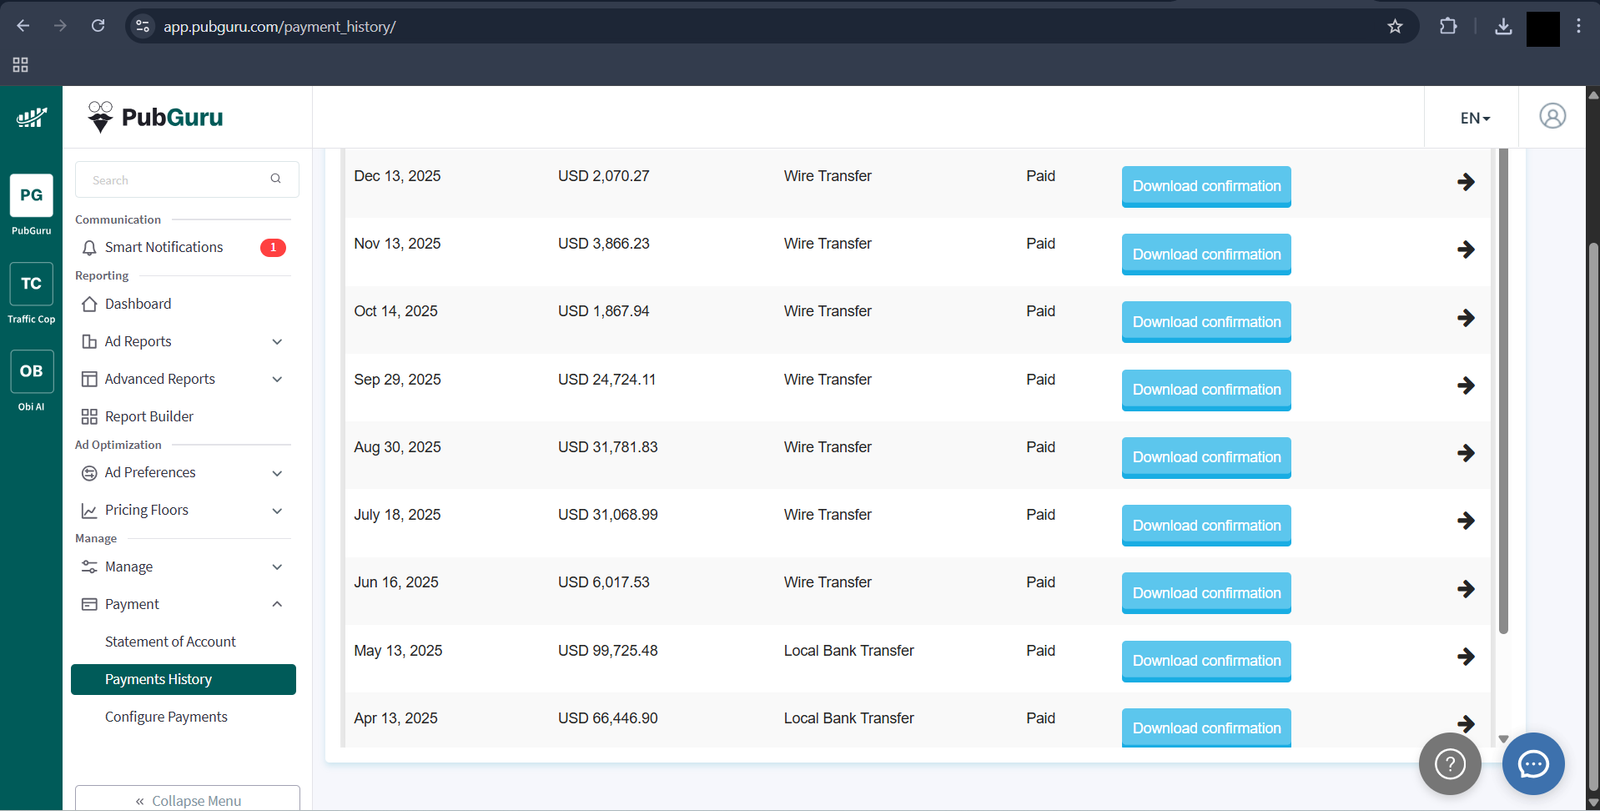Open Configure Payments

coord(166,717)
